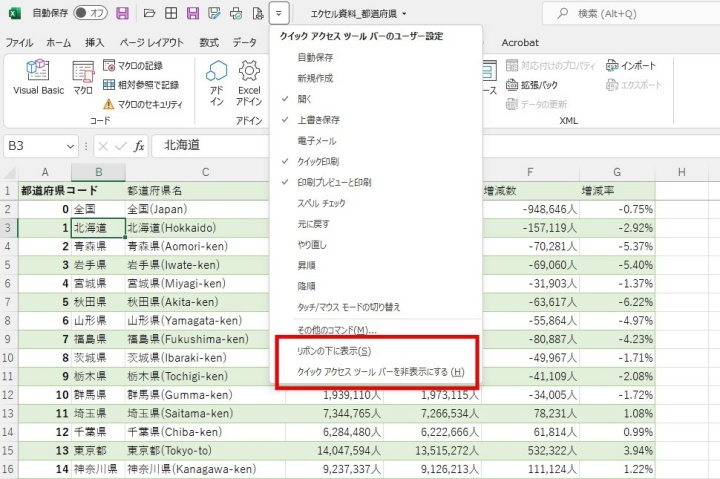The width and height of the screenshot is (720, 479).
Task: Uncheck クイック印刷 in the customize menu
Action: [376, 161]
